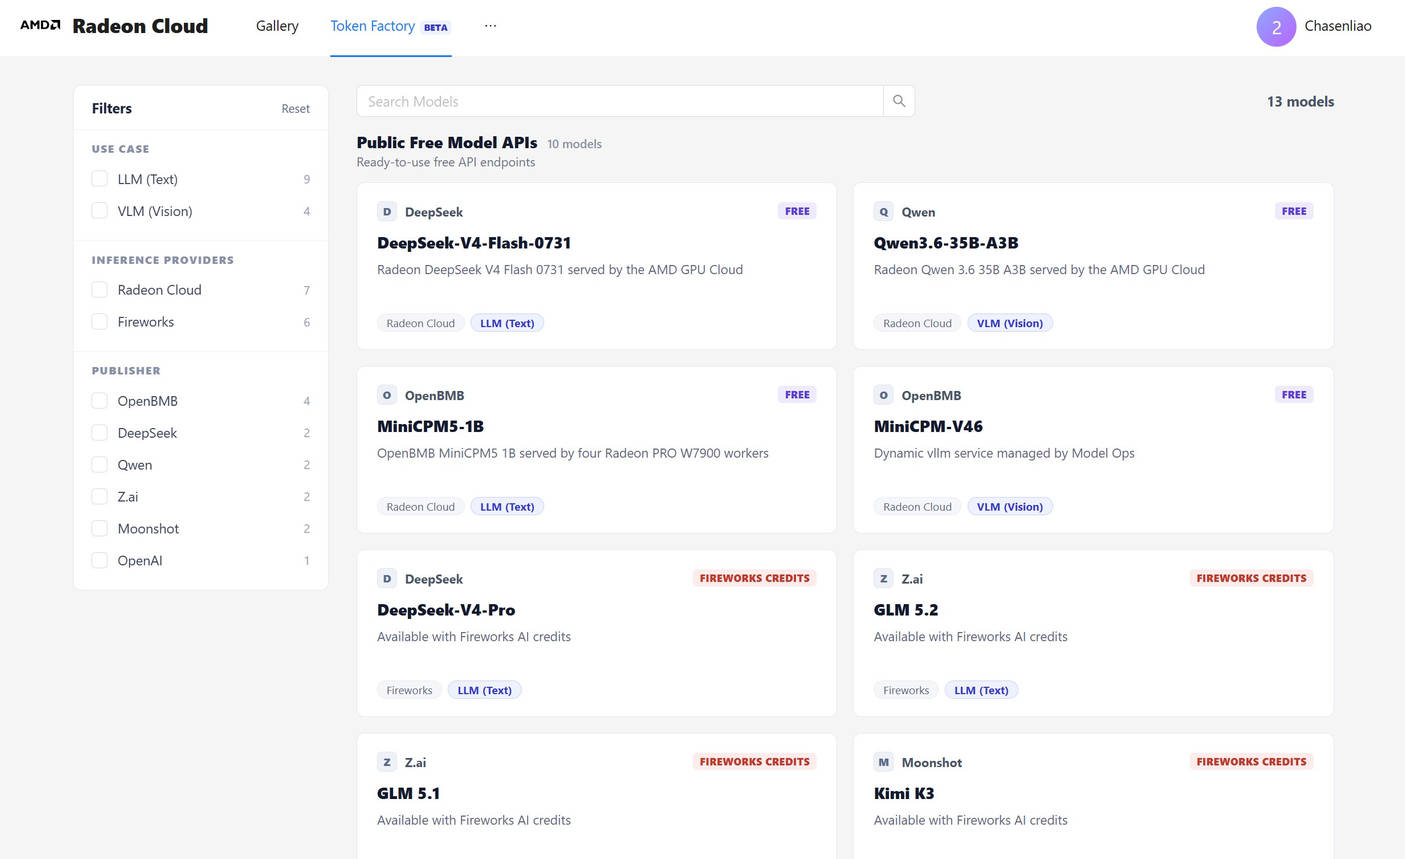The width and height of the screenshot is (1405, 859).
Task: Click the VLM (Vision) tag on MiniCPM-V46
Action: 1010,507
